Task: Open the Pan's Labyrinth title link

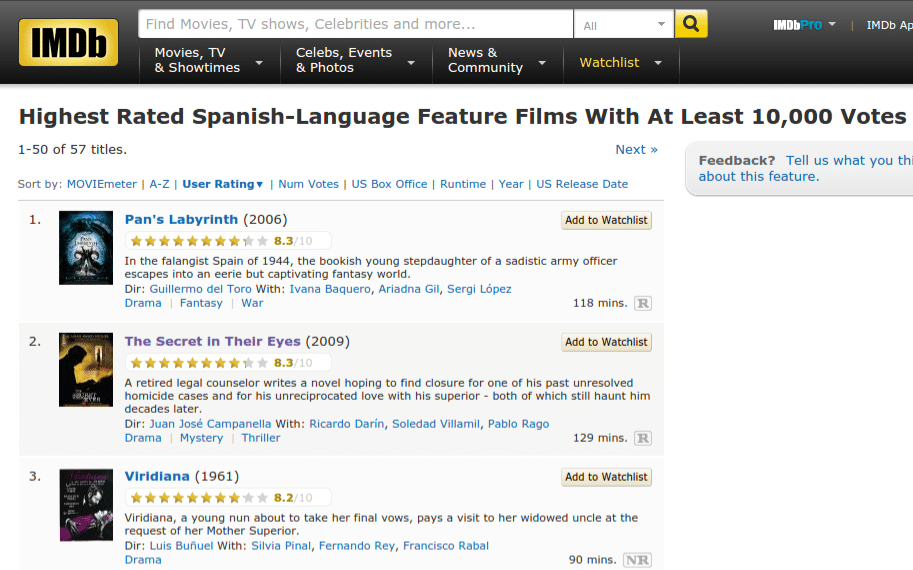Action: tap(181, 219)
